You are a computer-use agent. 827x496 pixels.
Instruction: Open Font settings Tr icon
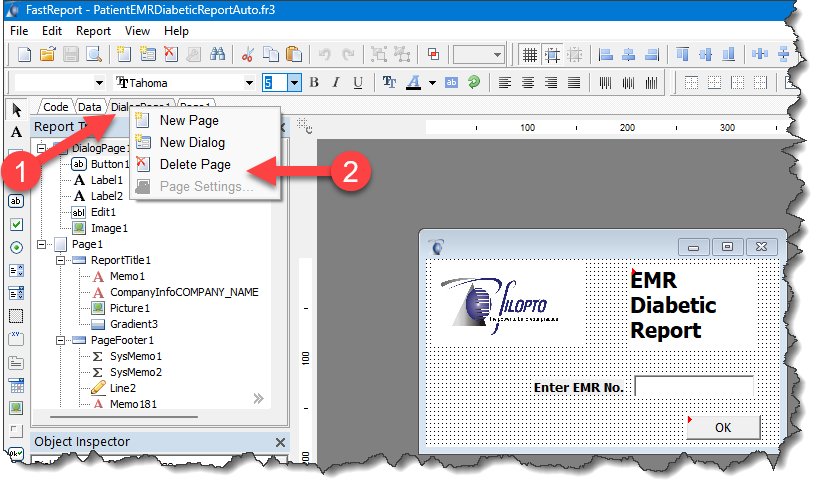pos(389,82)
